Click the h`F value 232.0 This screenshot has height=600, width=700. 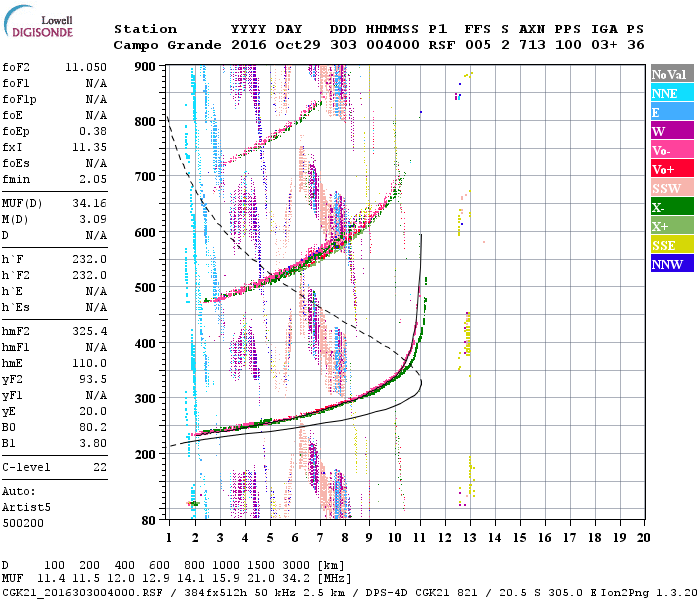[x=89, y=259]
